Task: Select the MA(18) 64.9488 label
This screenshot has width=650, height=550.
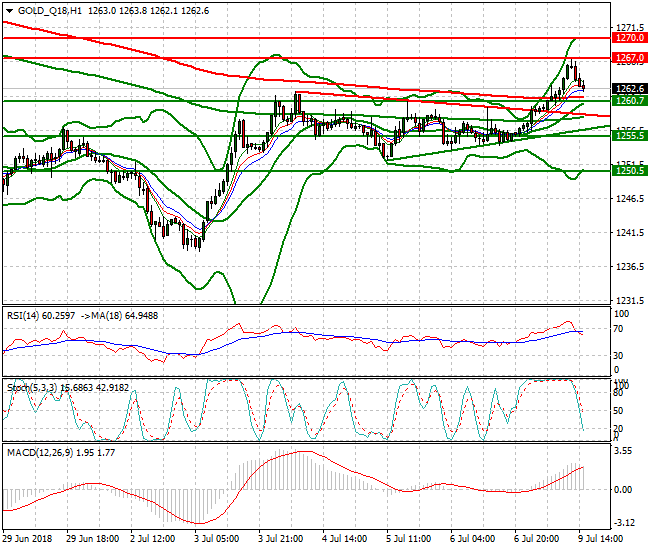Action: click(x=124, y=316)
